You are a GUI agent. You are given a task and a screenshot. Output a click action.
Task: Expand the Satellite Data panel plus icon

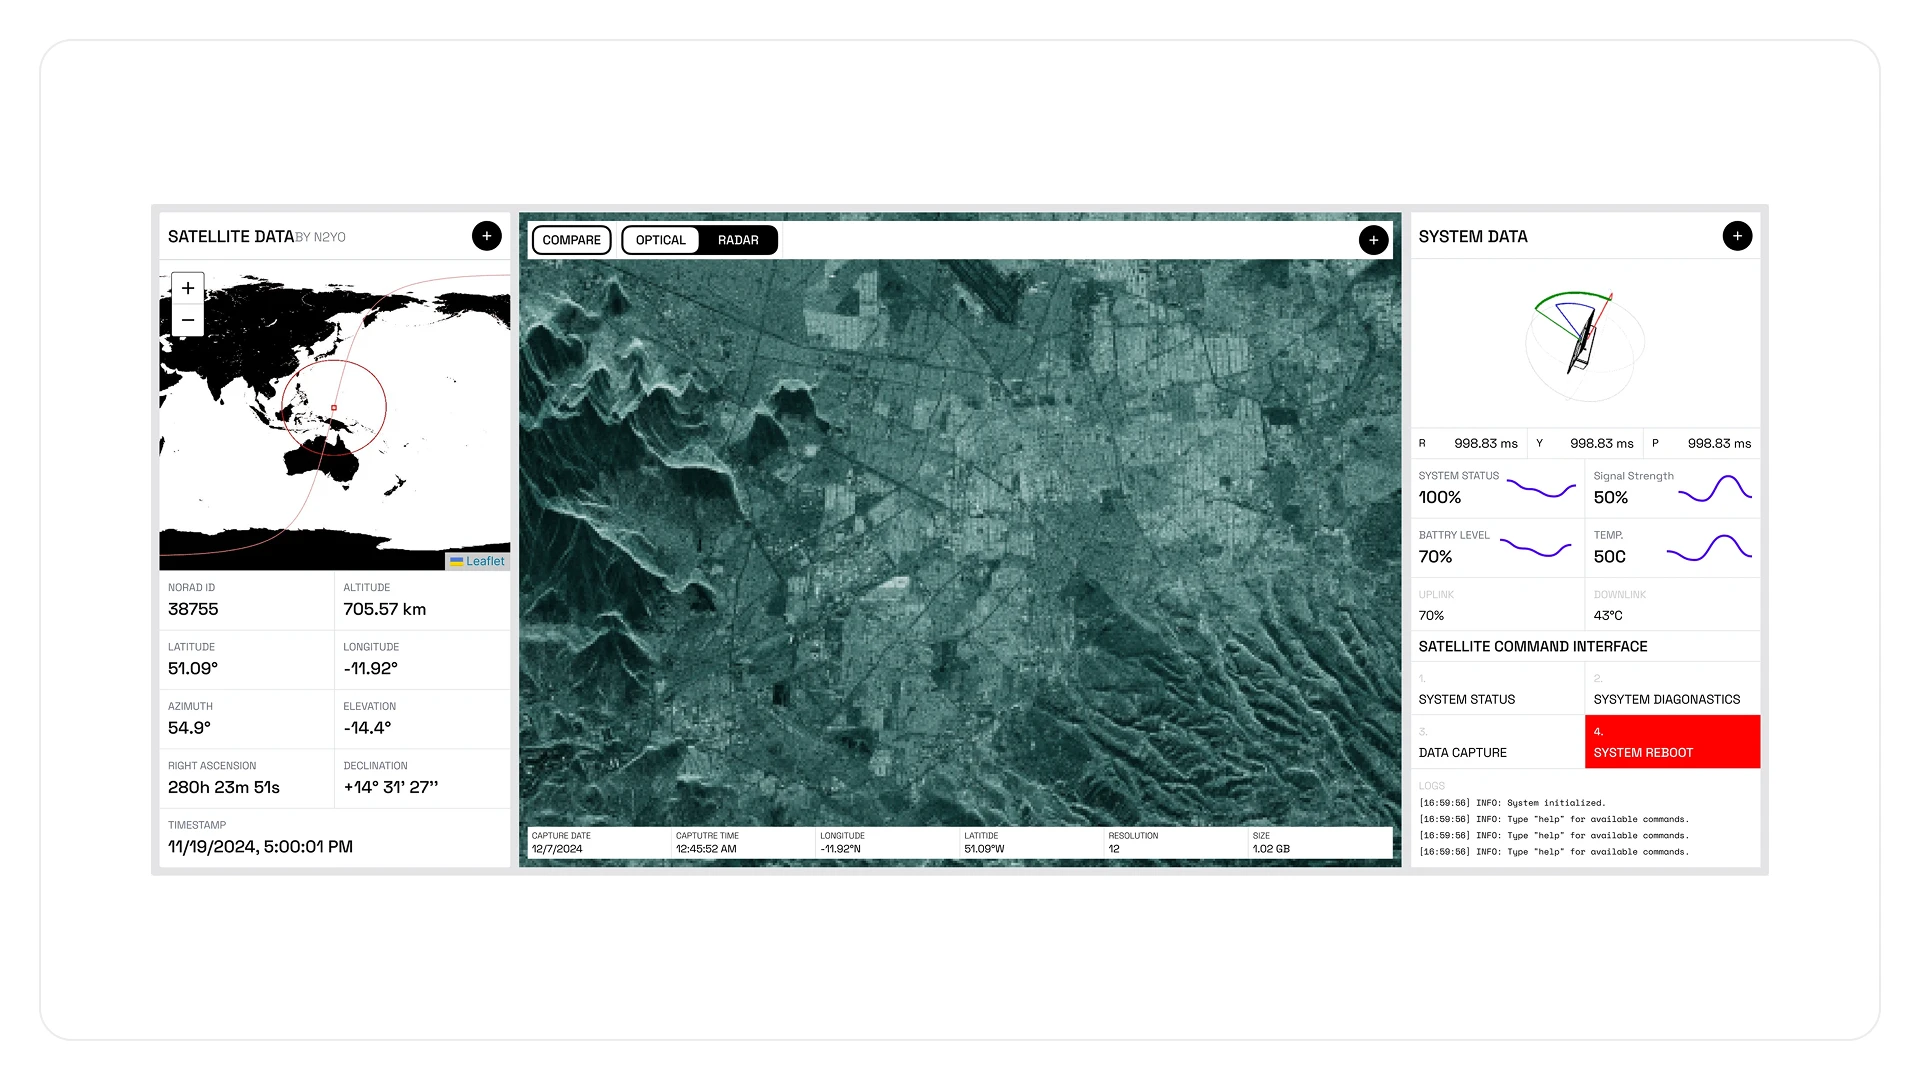486,236
